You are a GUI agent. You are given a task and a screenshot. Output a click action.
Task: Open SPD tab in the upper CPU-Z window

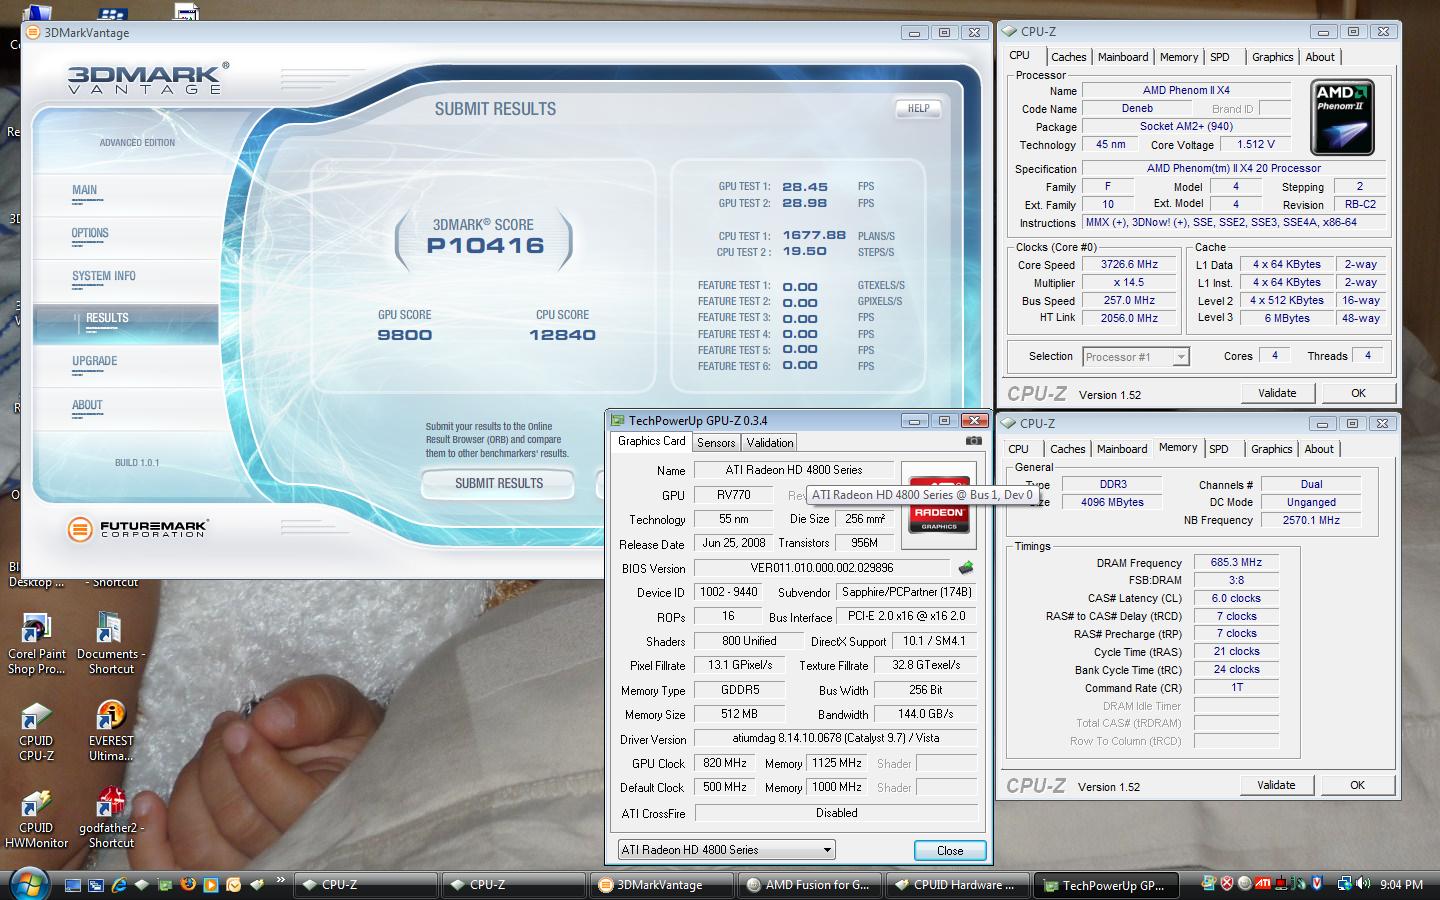click(x=1220, y=57)
